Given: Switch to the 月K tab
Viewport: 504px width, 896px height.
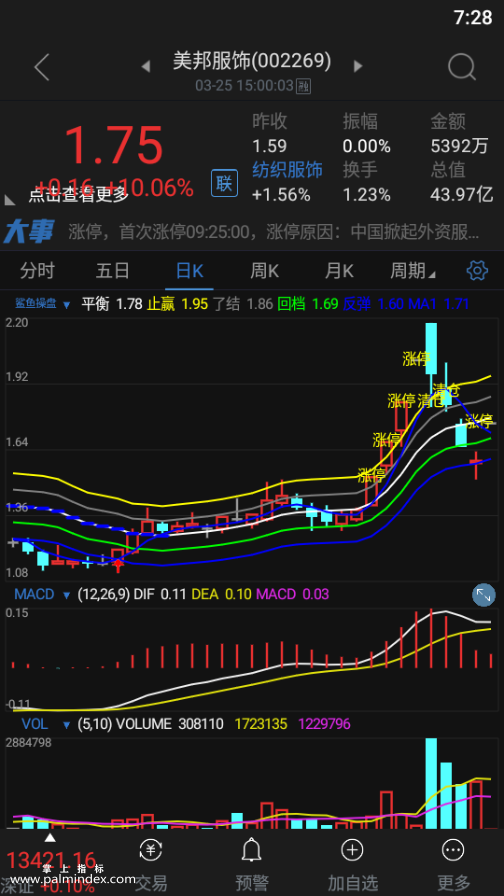Looking at the screenshot, I should tap(339, 270).
